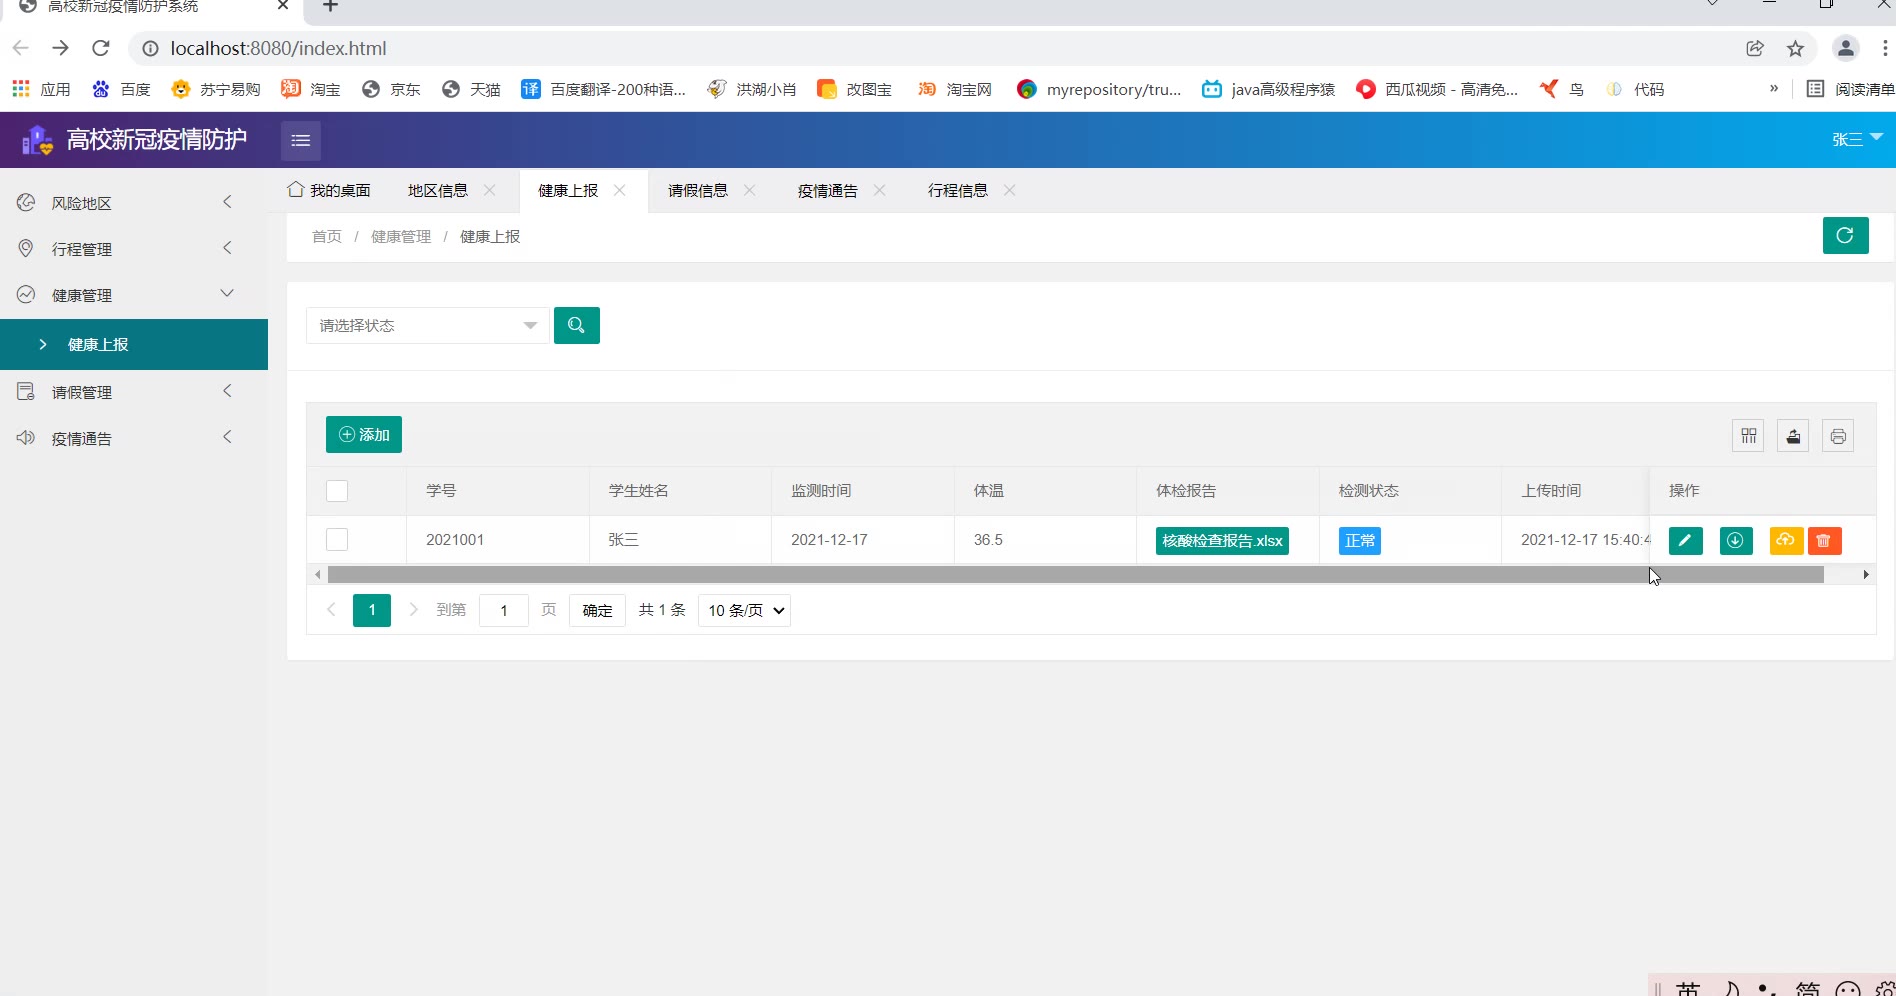Tick the checkbox for student 2021001

coord(337,540)
